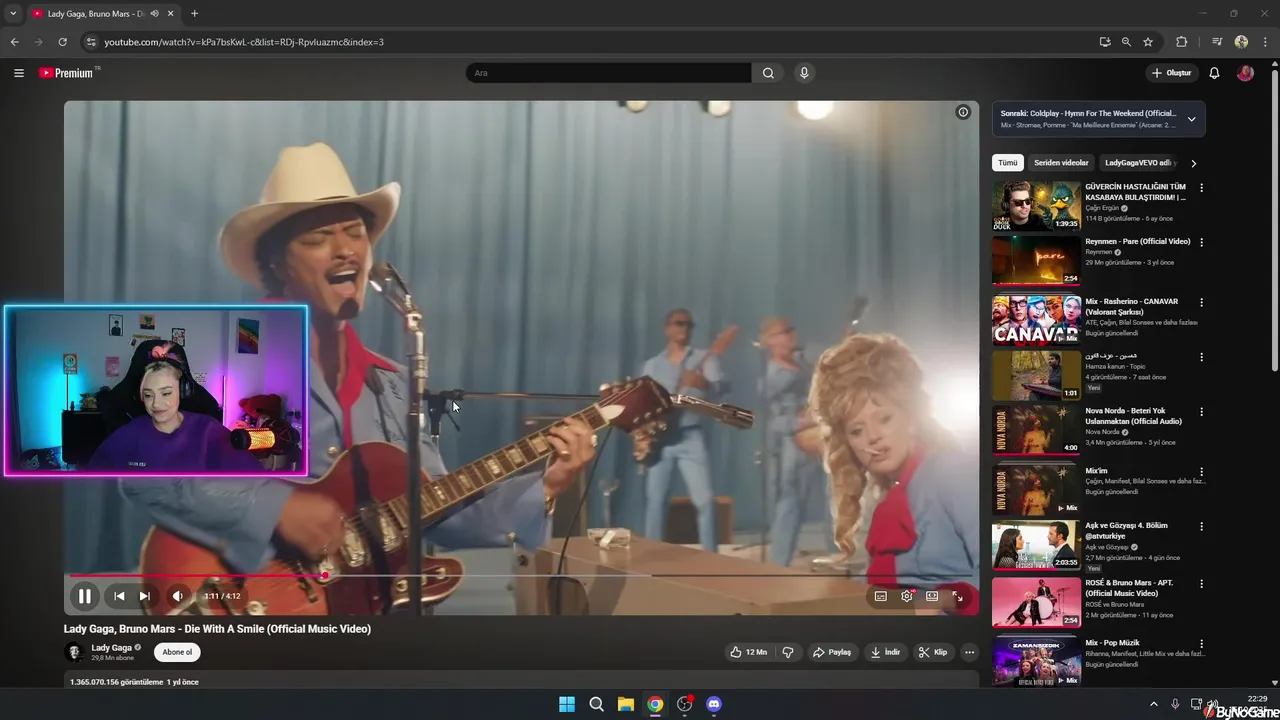Go to YouTube Premium home logo
The height and width of the screenshot is (720, 1280).
67,73
